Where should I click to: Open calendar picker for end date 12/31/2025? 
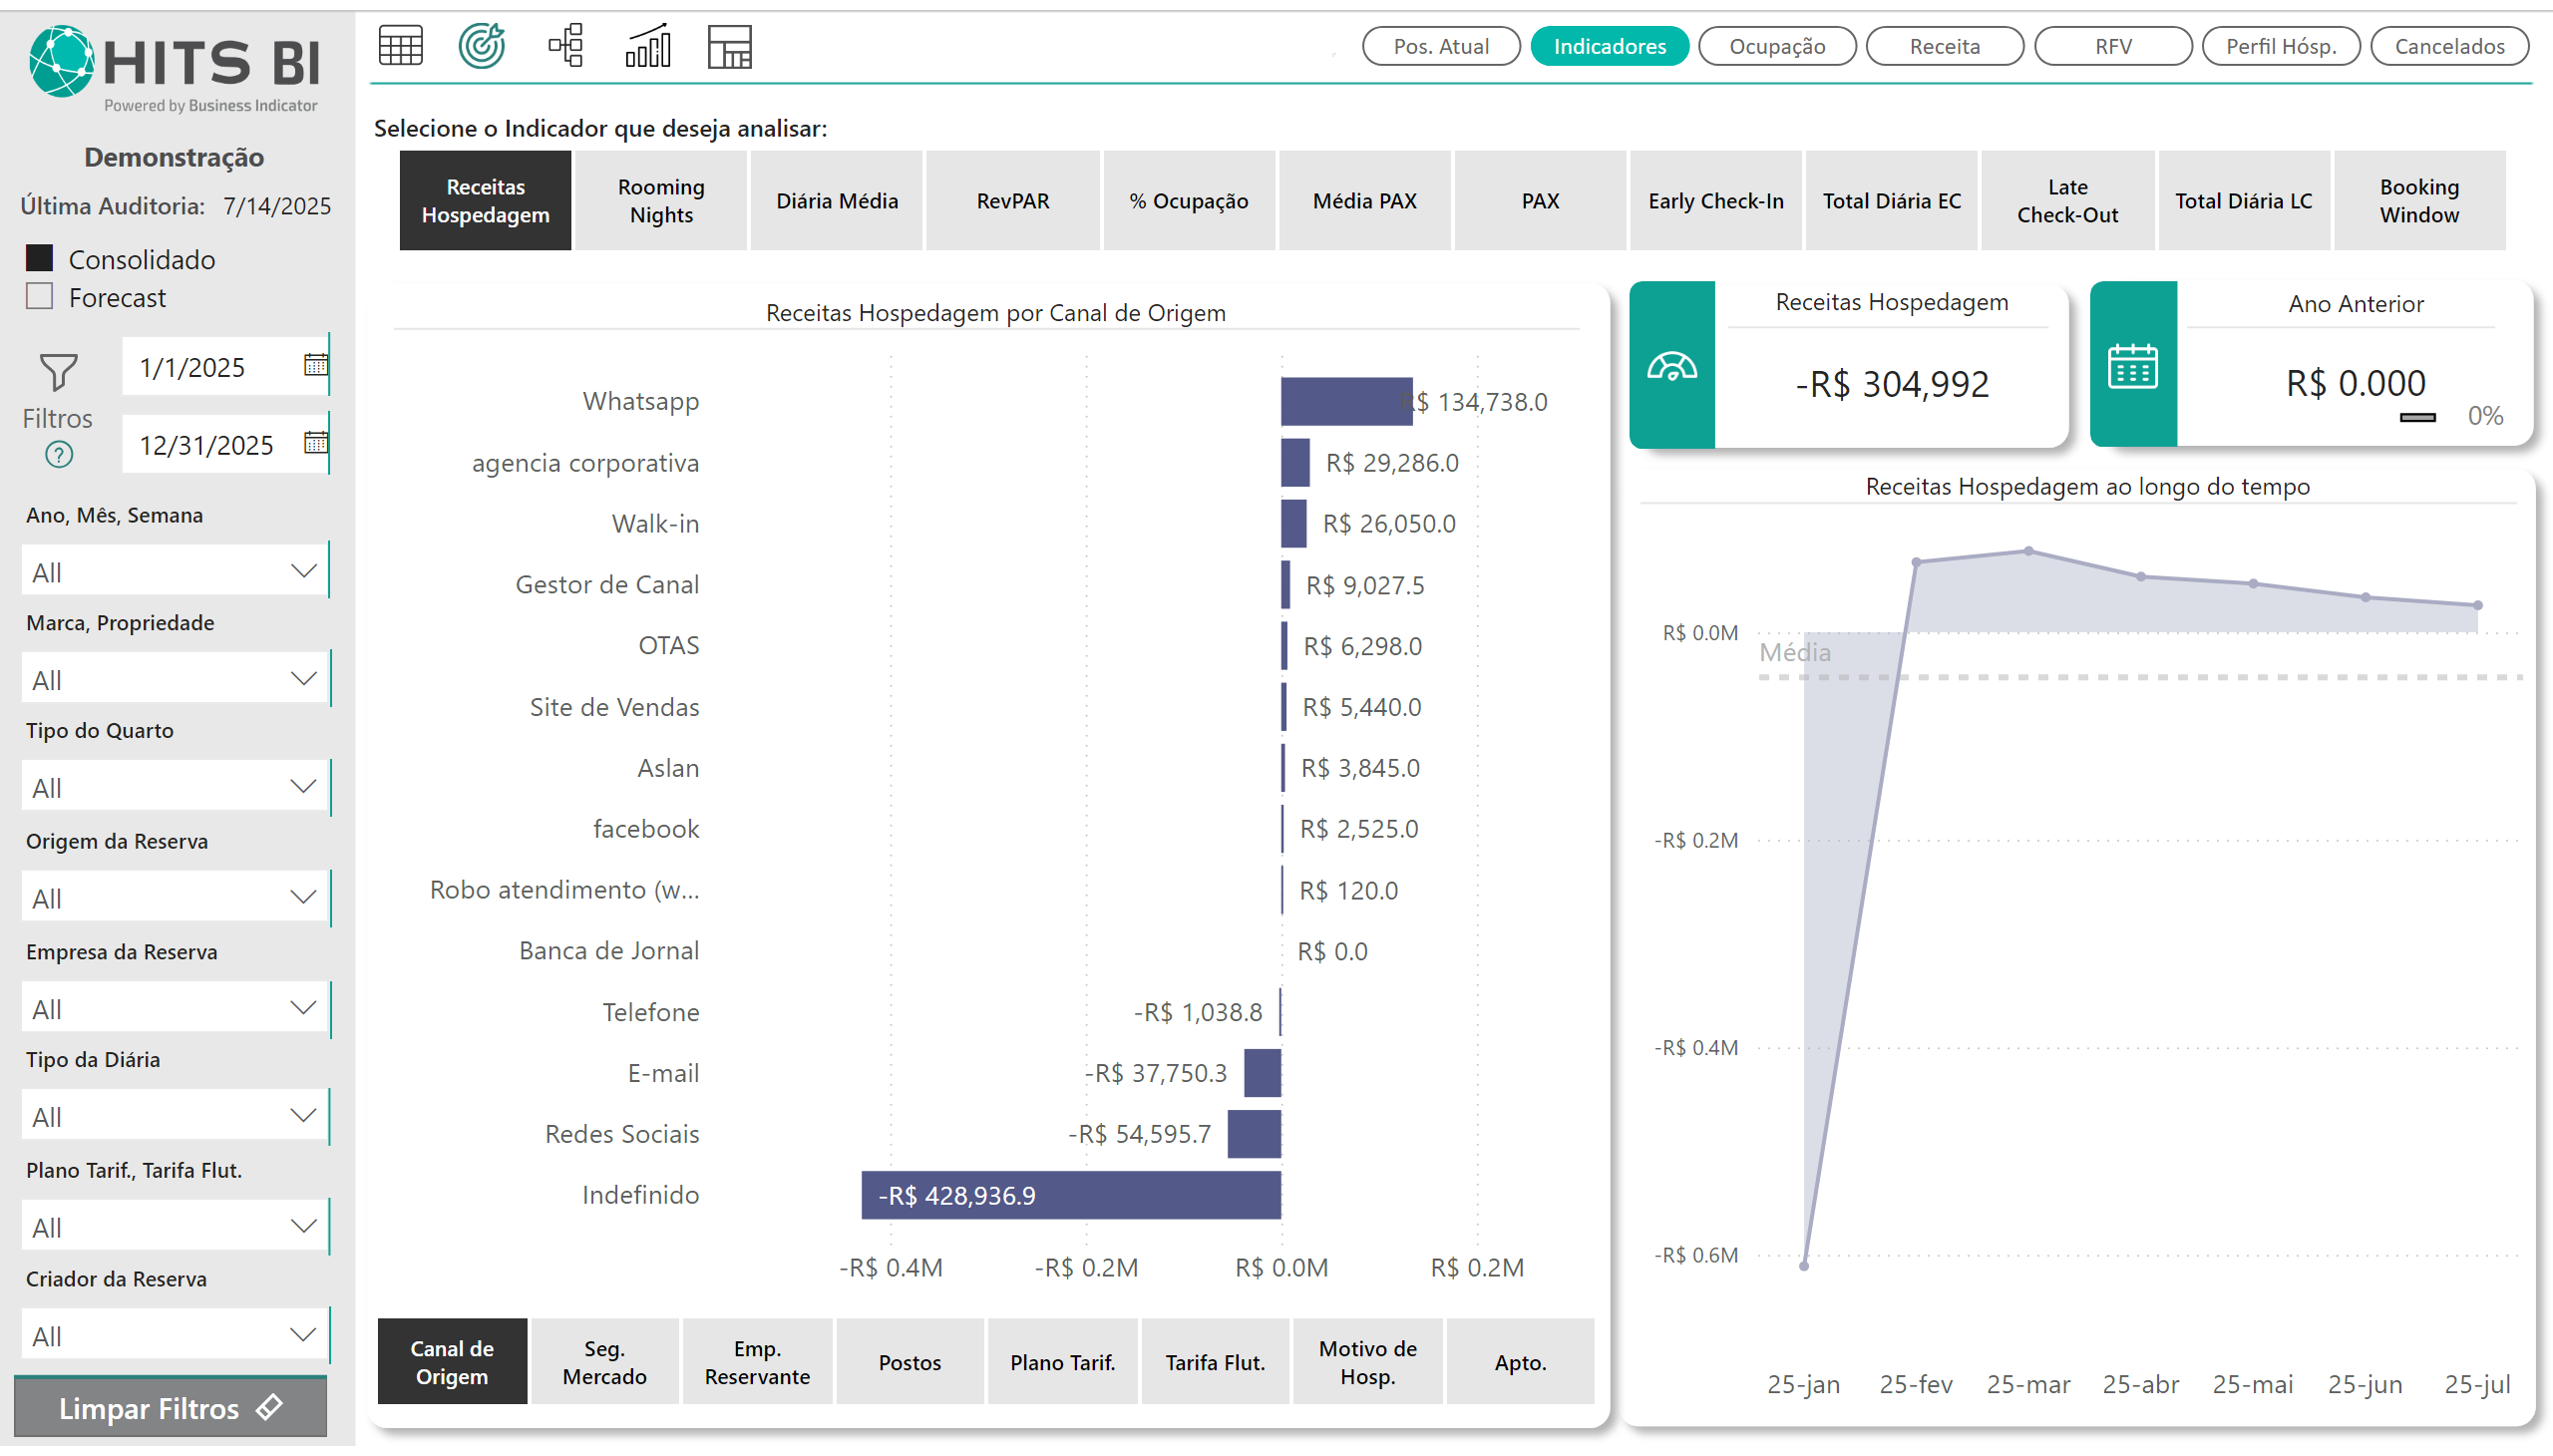315,443
